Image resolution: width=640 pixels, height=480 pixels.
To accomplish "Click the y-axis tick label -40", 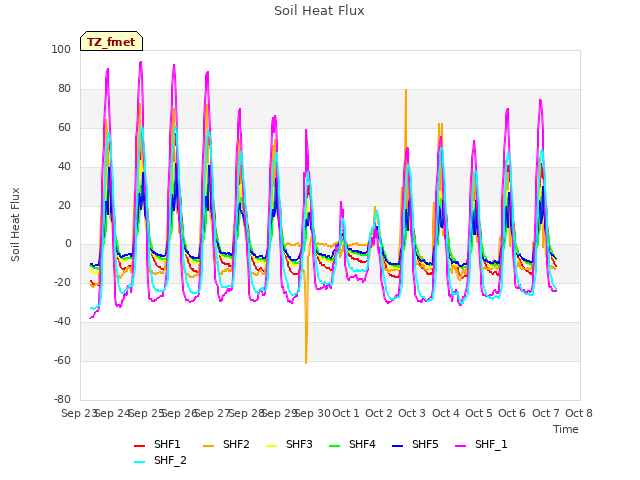I will click(x=62, y=322).
